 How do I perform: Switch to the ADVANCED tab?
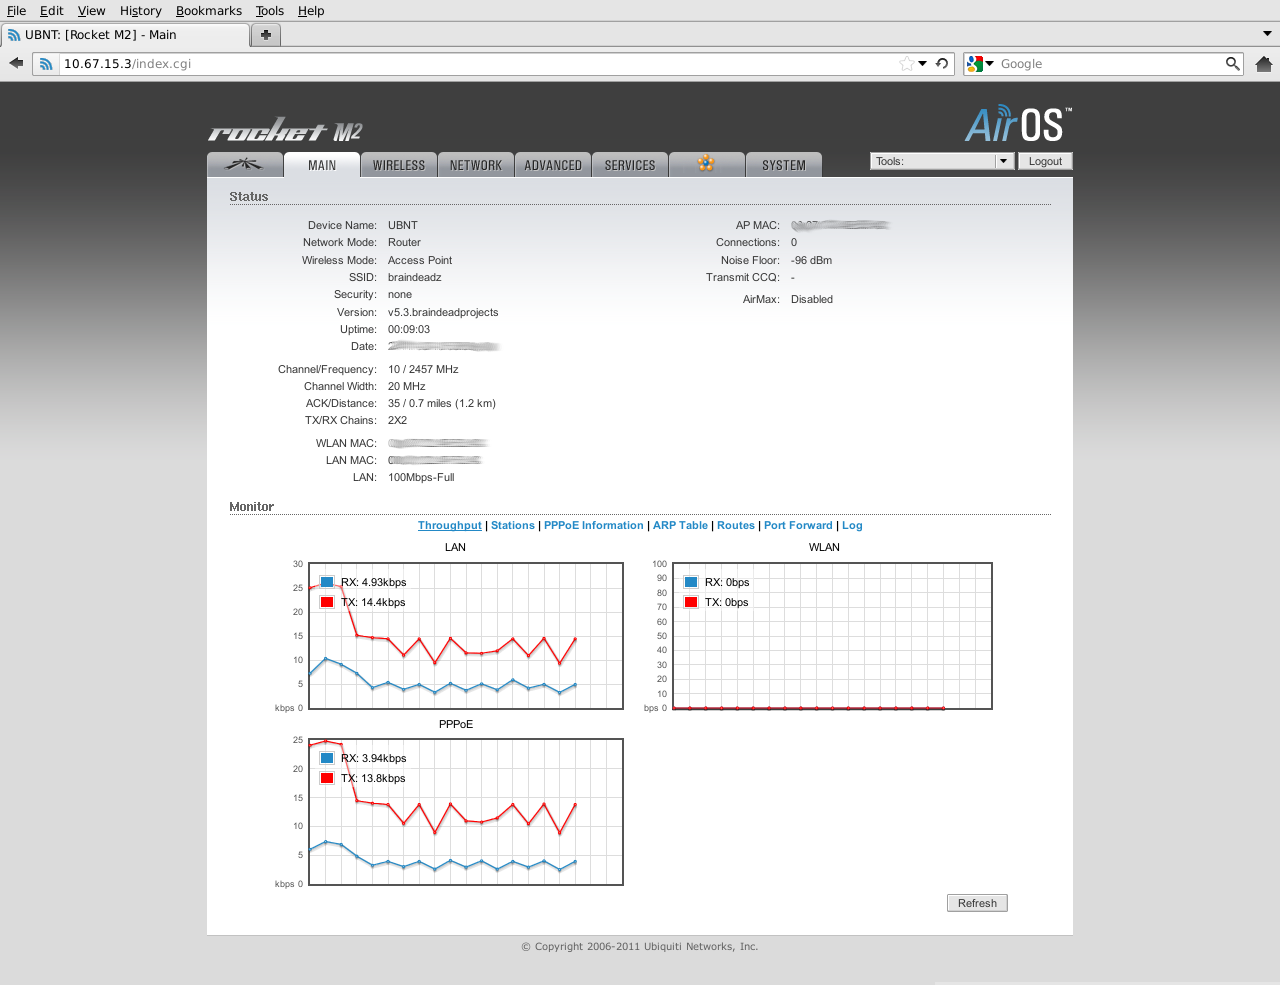pyautogui.click(x=553, y=165)
